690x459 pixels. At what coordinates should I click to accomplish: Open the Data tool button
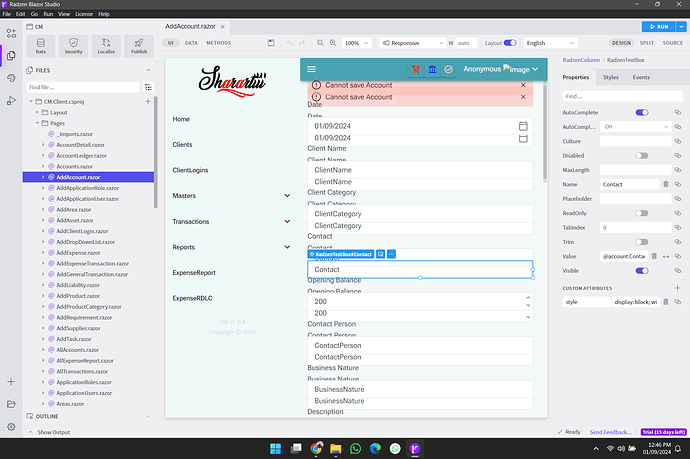click(40, 46)
